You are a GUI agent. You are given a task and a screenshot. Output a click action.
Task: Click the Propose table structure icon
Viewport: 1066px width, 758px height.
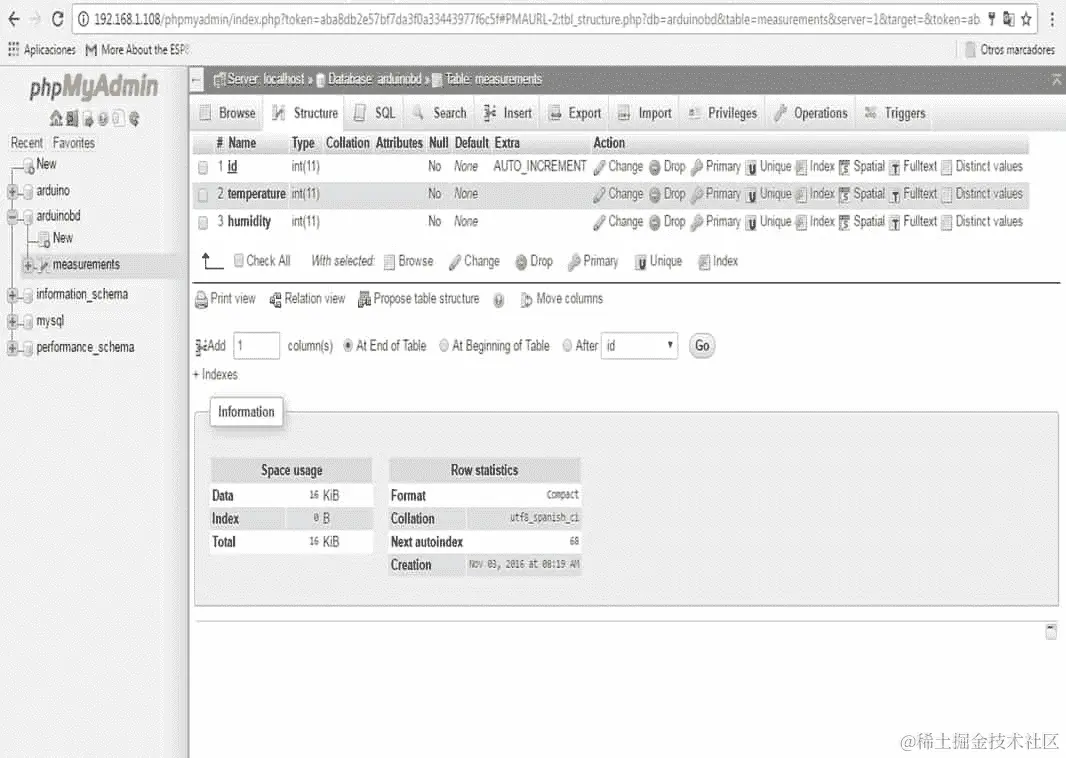click(364, 299)
